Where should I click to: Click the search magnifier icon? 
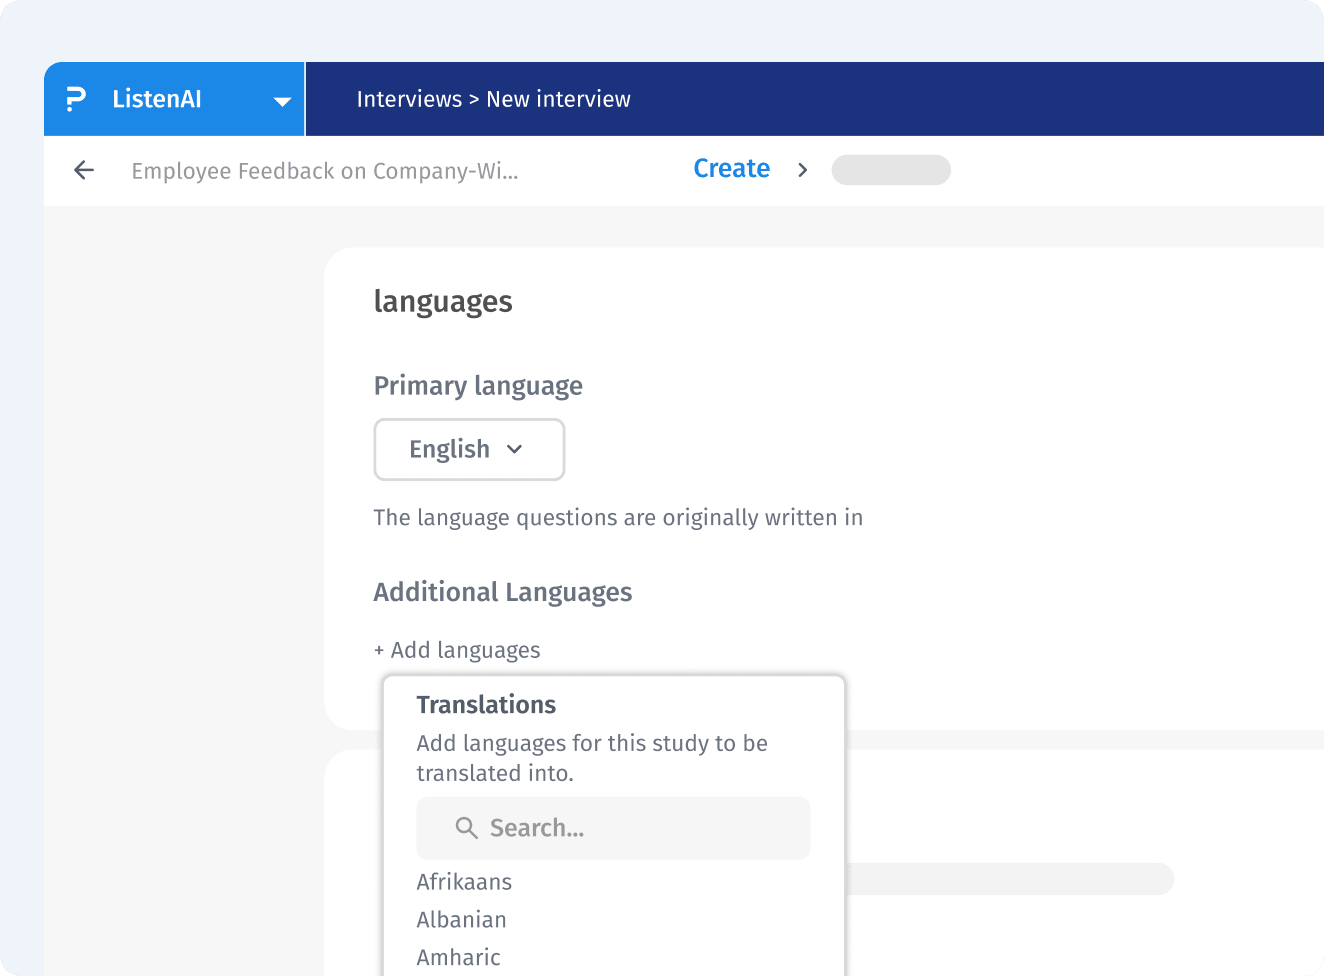point(466,828)
